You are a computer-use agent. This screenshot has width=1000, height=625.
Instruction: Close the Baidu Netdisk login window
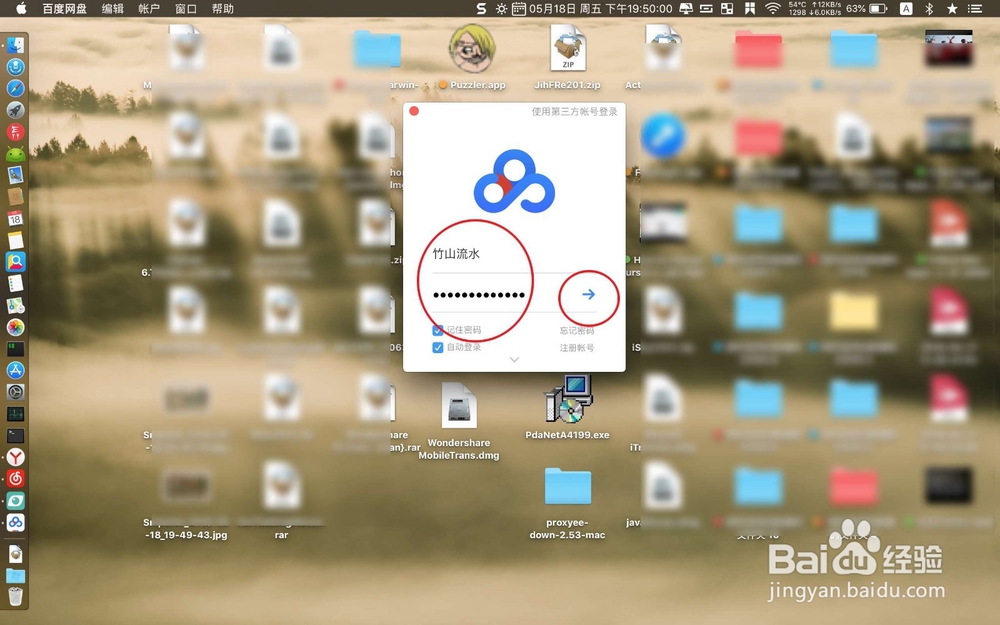point(414,111)
